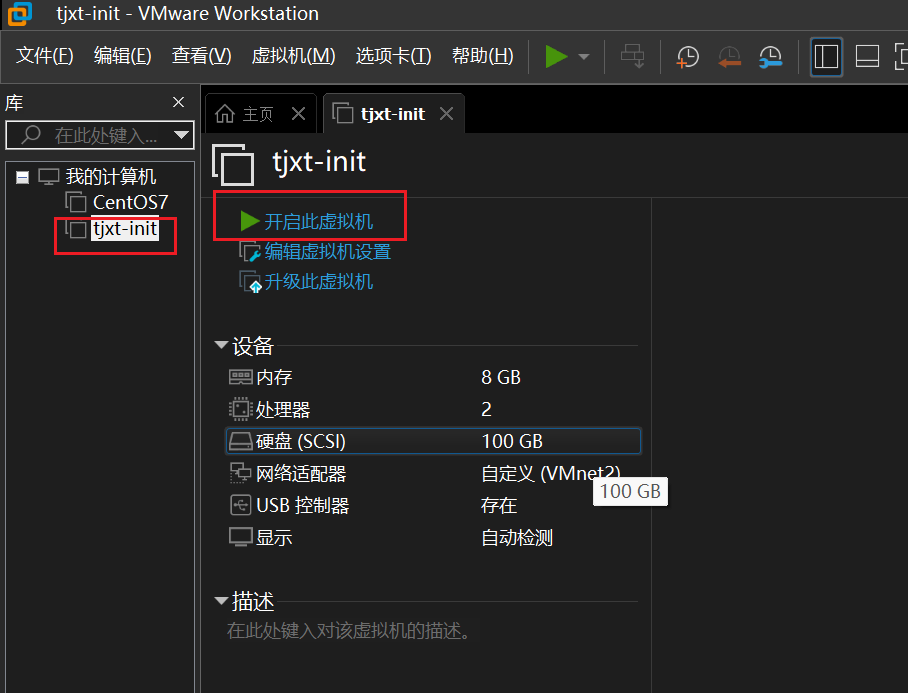
Task: Click the upgrade arrow icon beside 升级此虚拟机
Action: (250, 282)
